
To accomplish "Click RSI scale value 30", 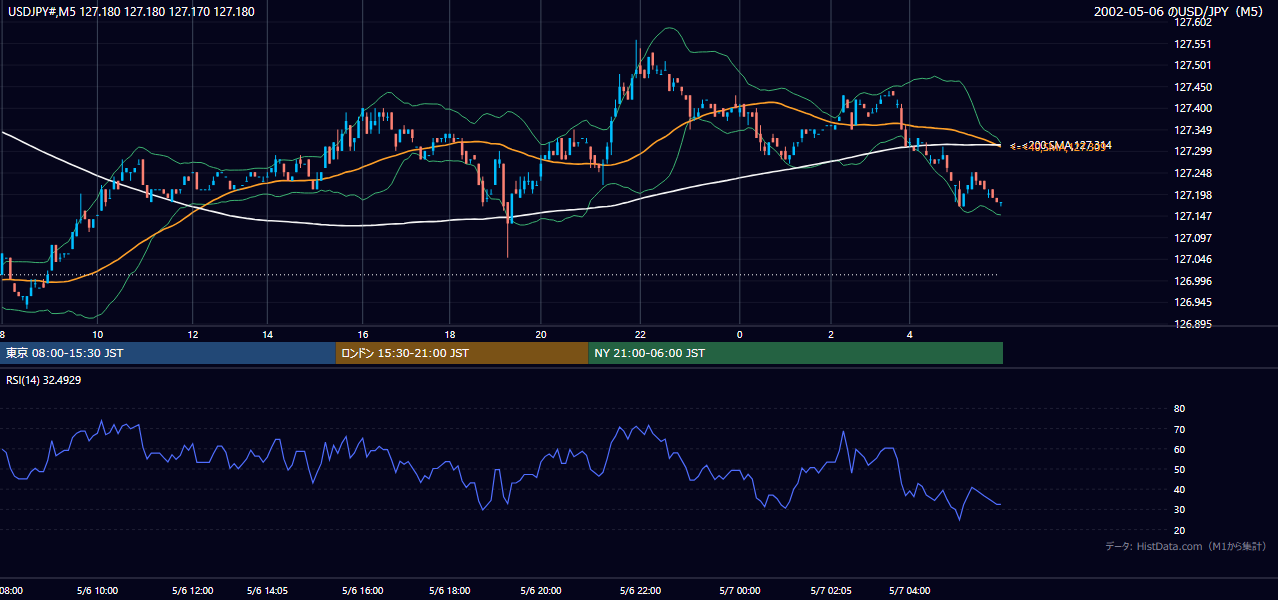I will [1179, 510].
